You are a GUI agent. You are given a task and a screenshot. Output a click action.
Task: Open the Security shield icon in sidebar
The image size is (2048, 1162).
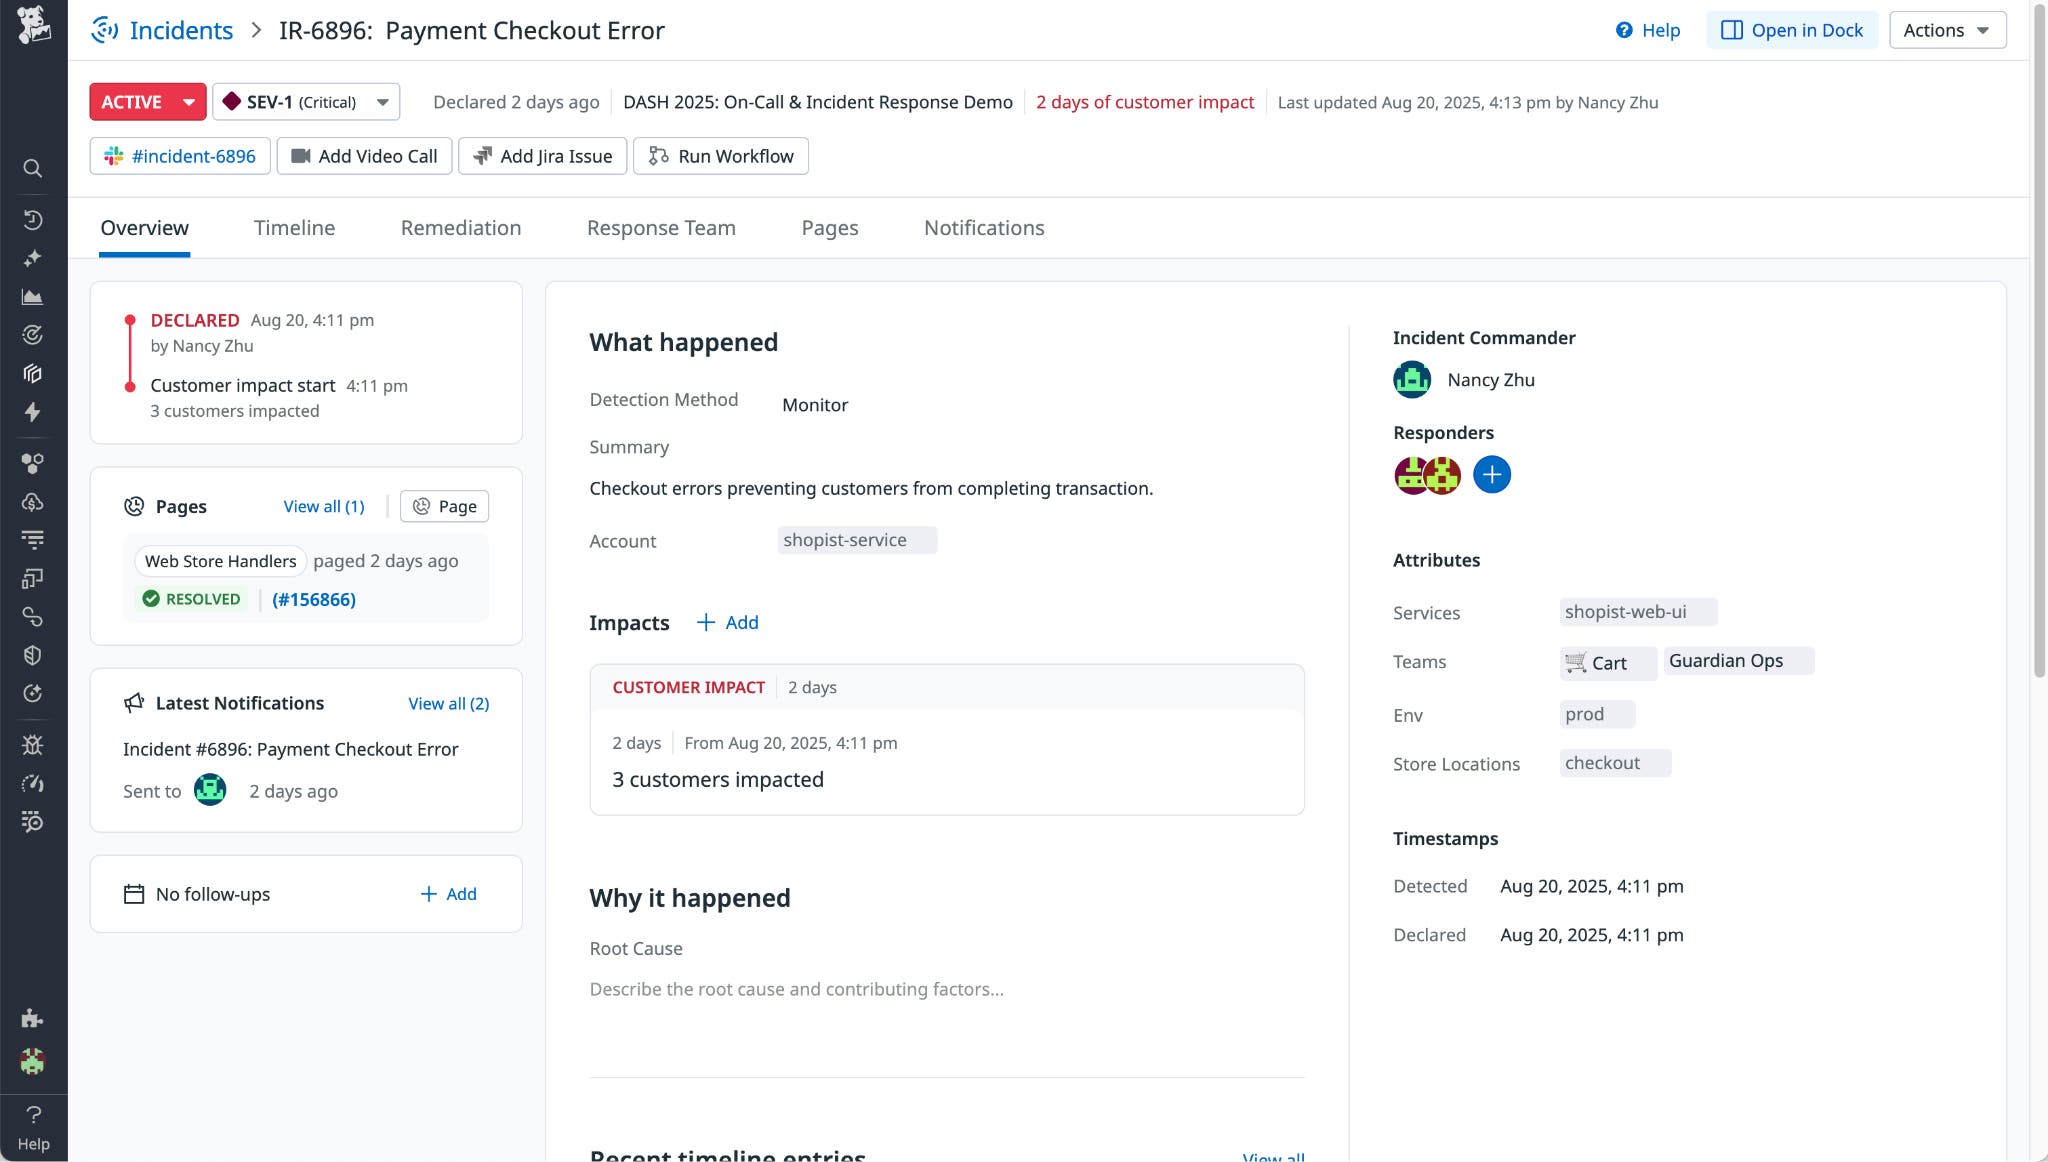tap(33, 655)
